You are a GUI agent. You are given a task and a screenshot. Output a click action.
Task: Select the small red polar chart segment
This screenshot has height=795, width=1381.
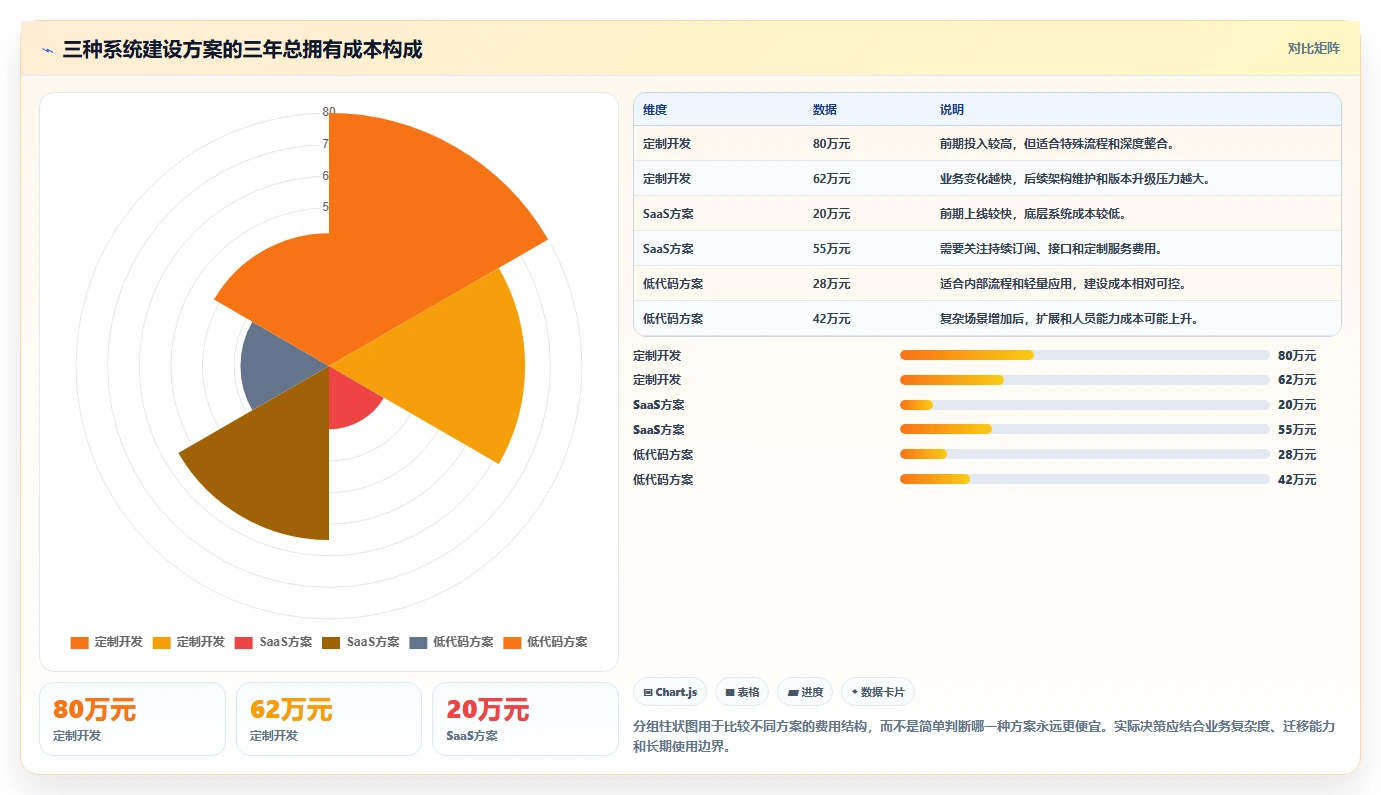click(348, 398)
